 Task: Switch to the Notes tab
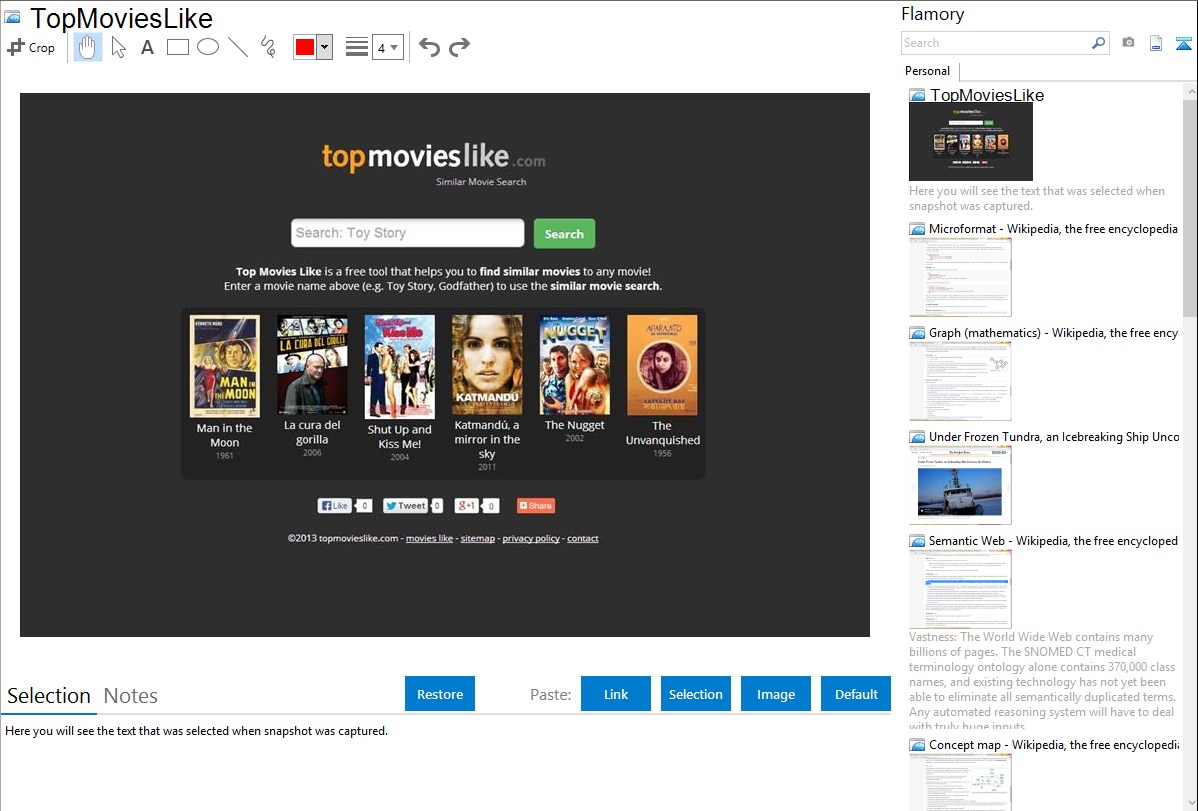click(x=131, y=696)
